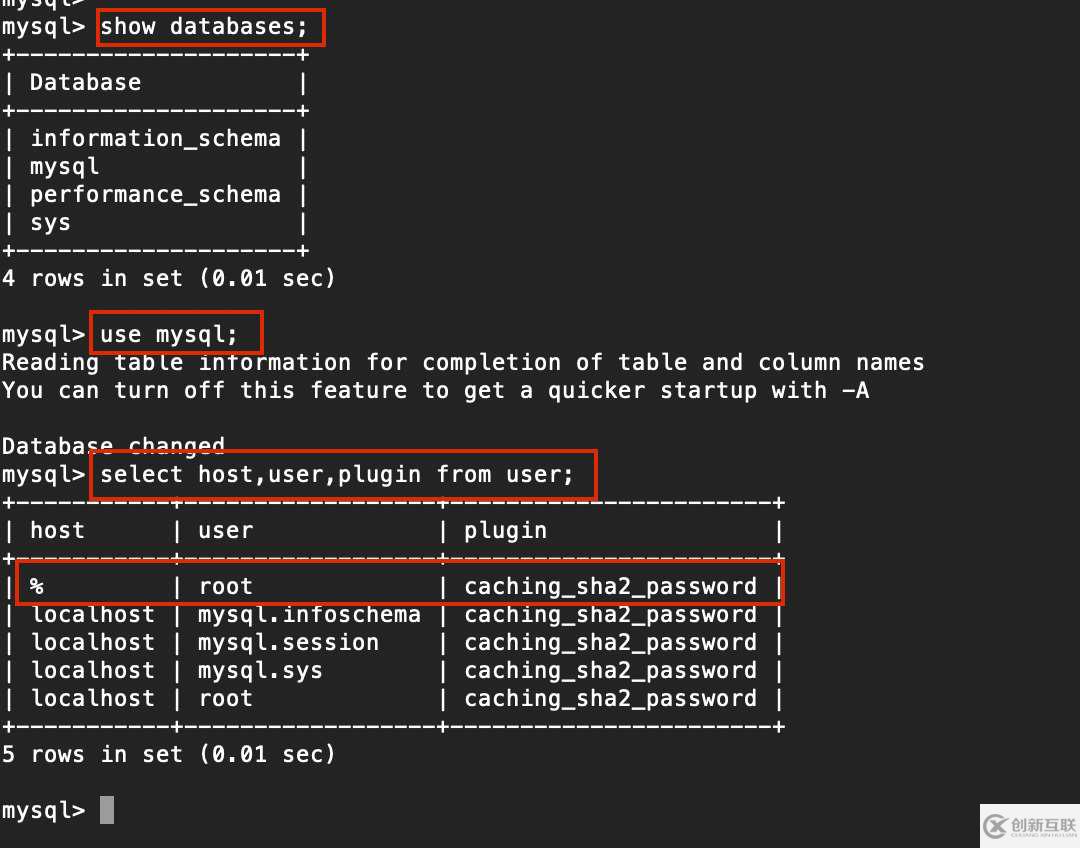
Task: Click the "Database changed" message
Action: point(113,447)
